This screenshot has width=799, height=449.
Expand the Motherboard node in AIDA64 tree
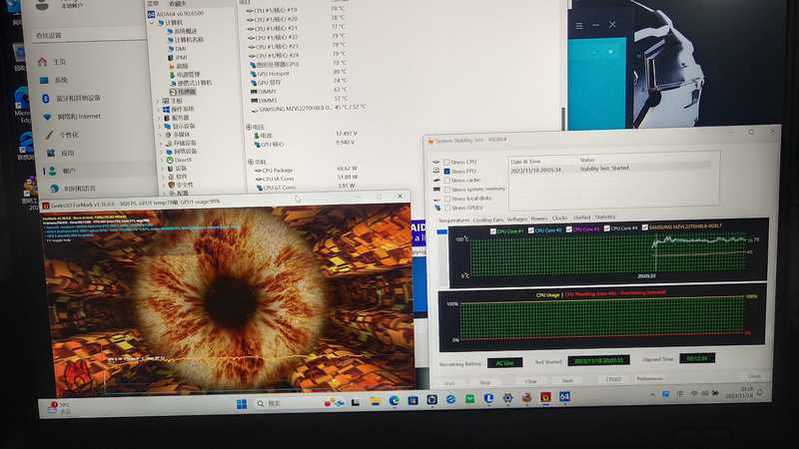coord(158,101)
